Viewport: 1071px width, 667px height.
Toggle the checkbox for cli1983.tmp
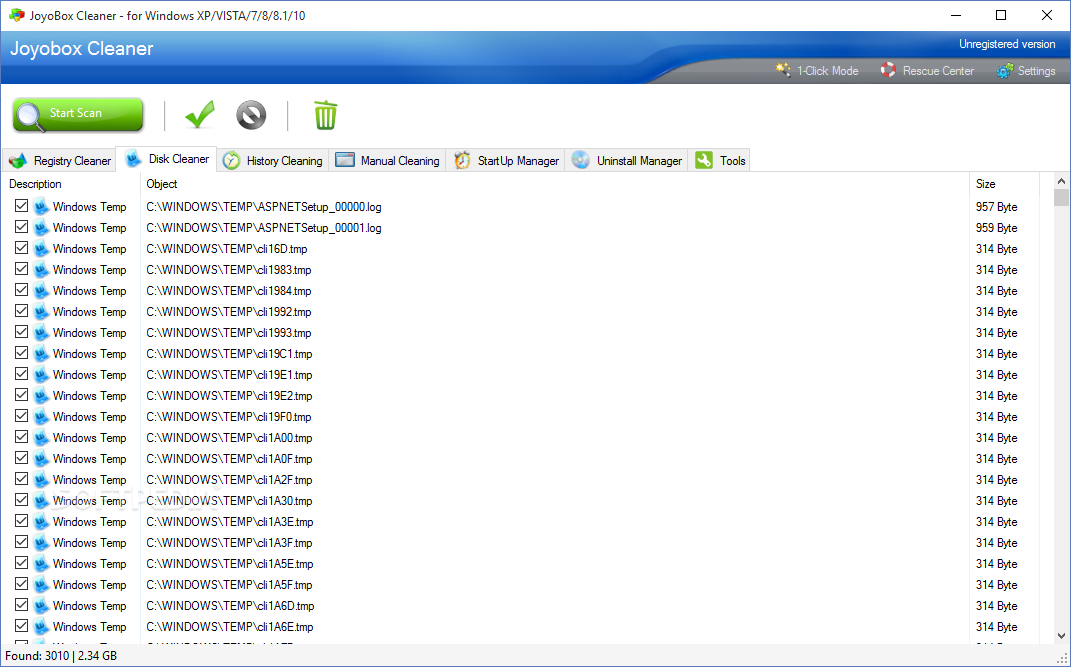(21, 269)
